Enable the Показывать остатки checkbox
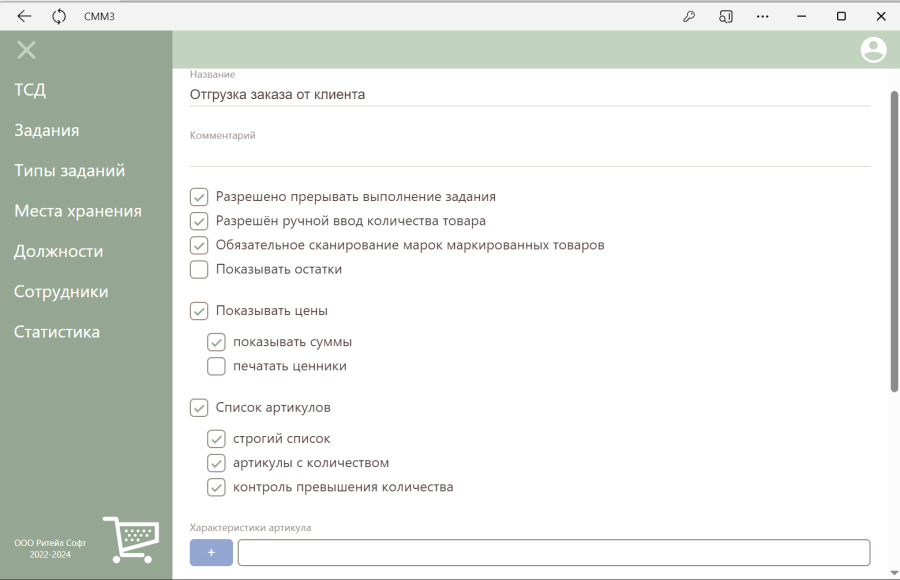Image resolution: width=900 pixels, height=580 pixels. pos(199,269)
